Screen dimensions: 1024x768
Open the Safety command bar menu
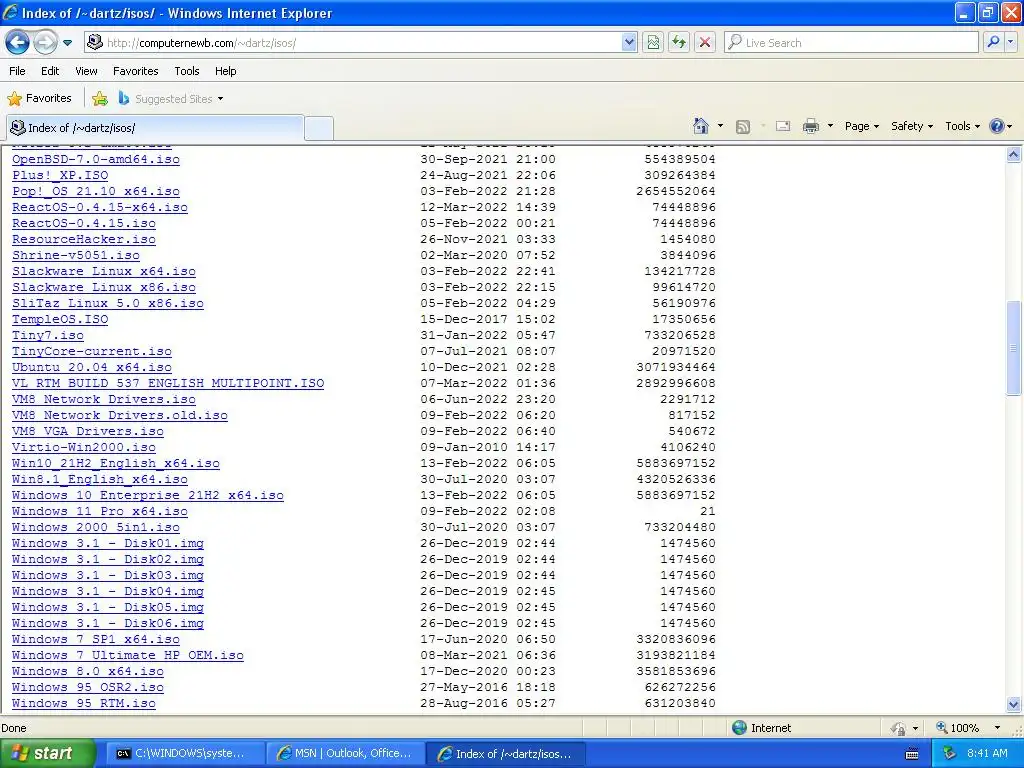[912, 126]
